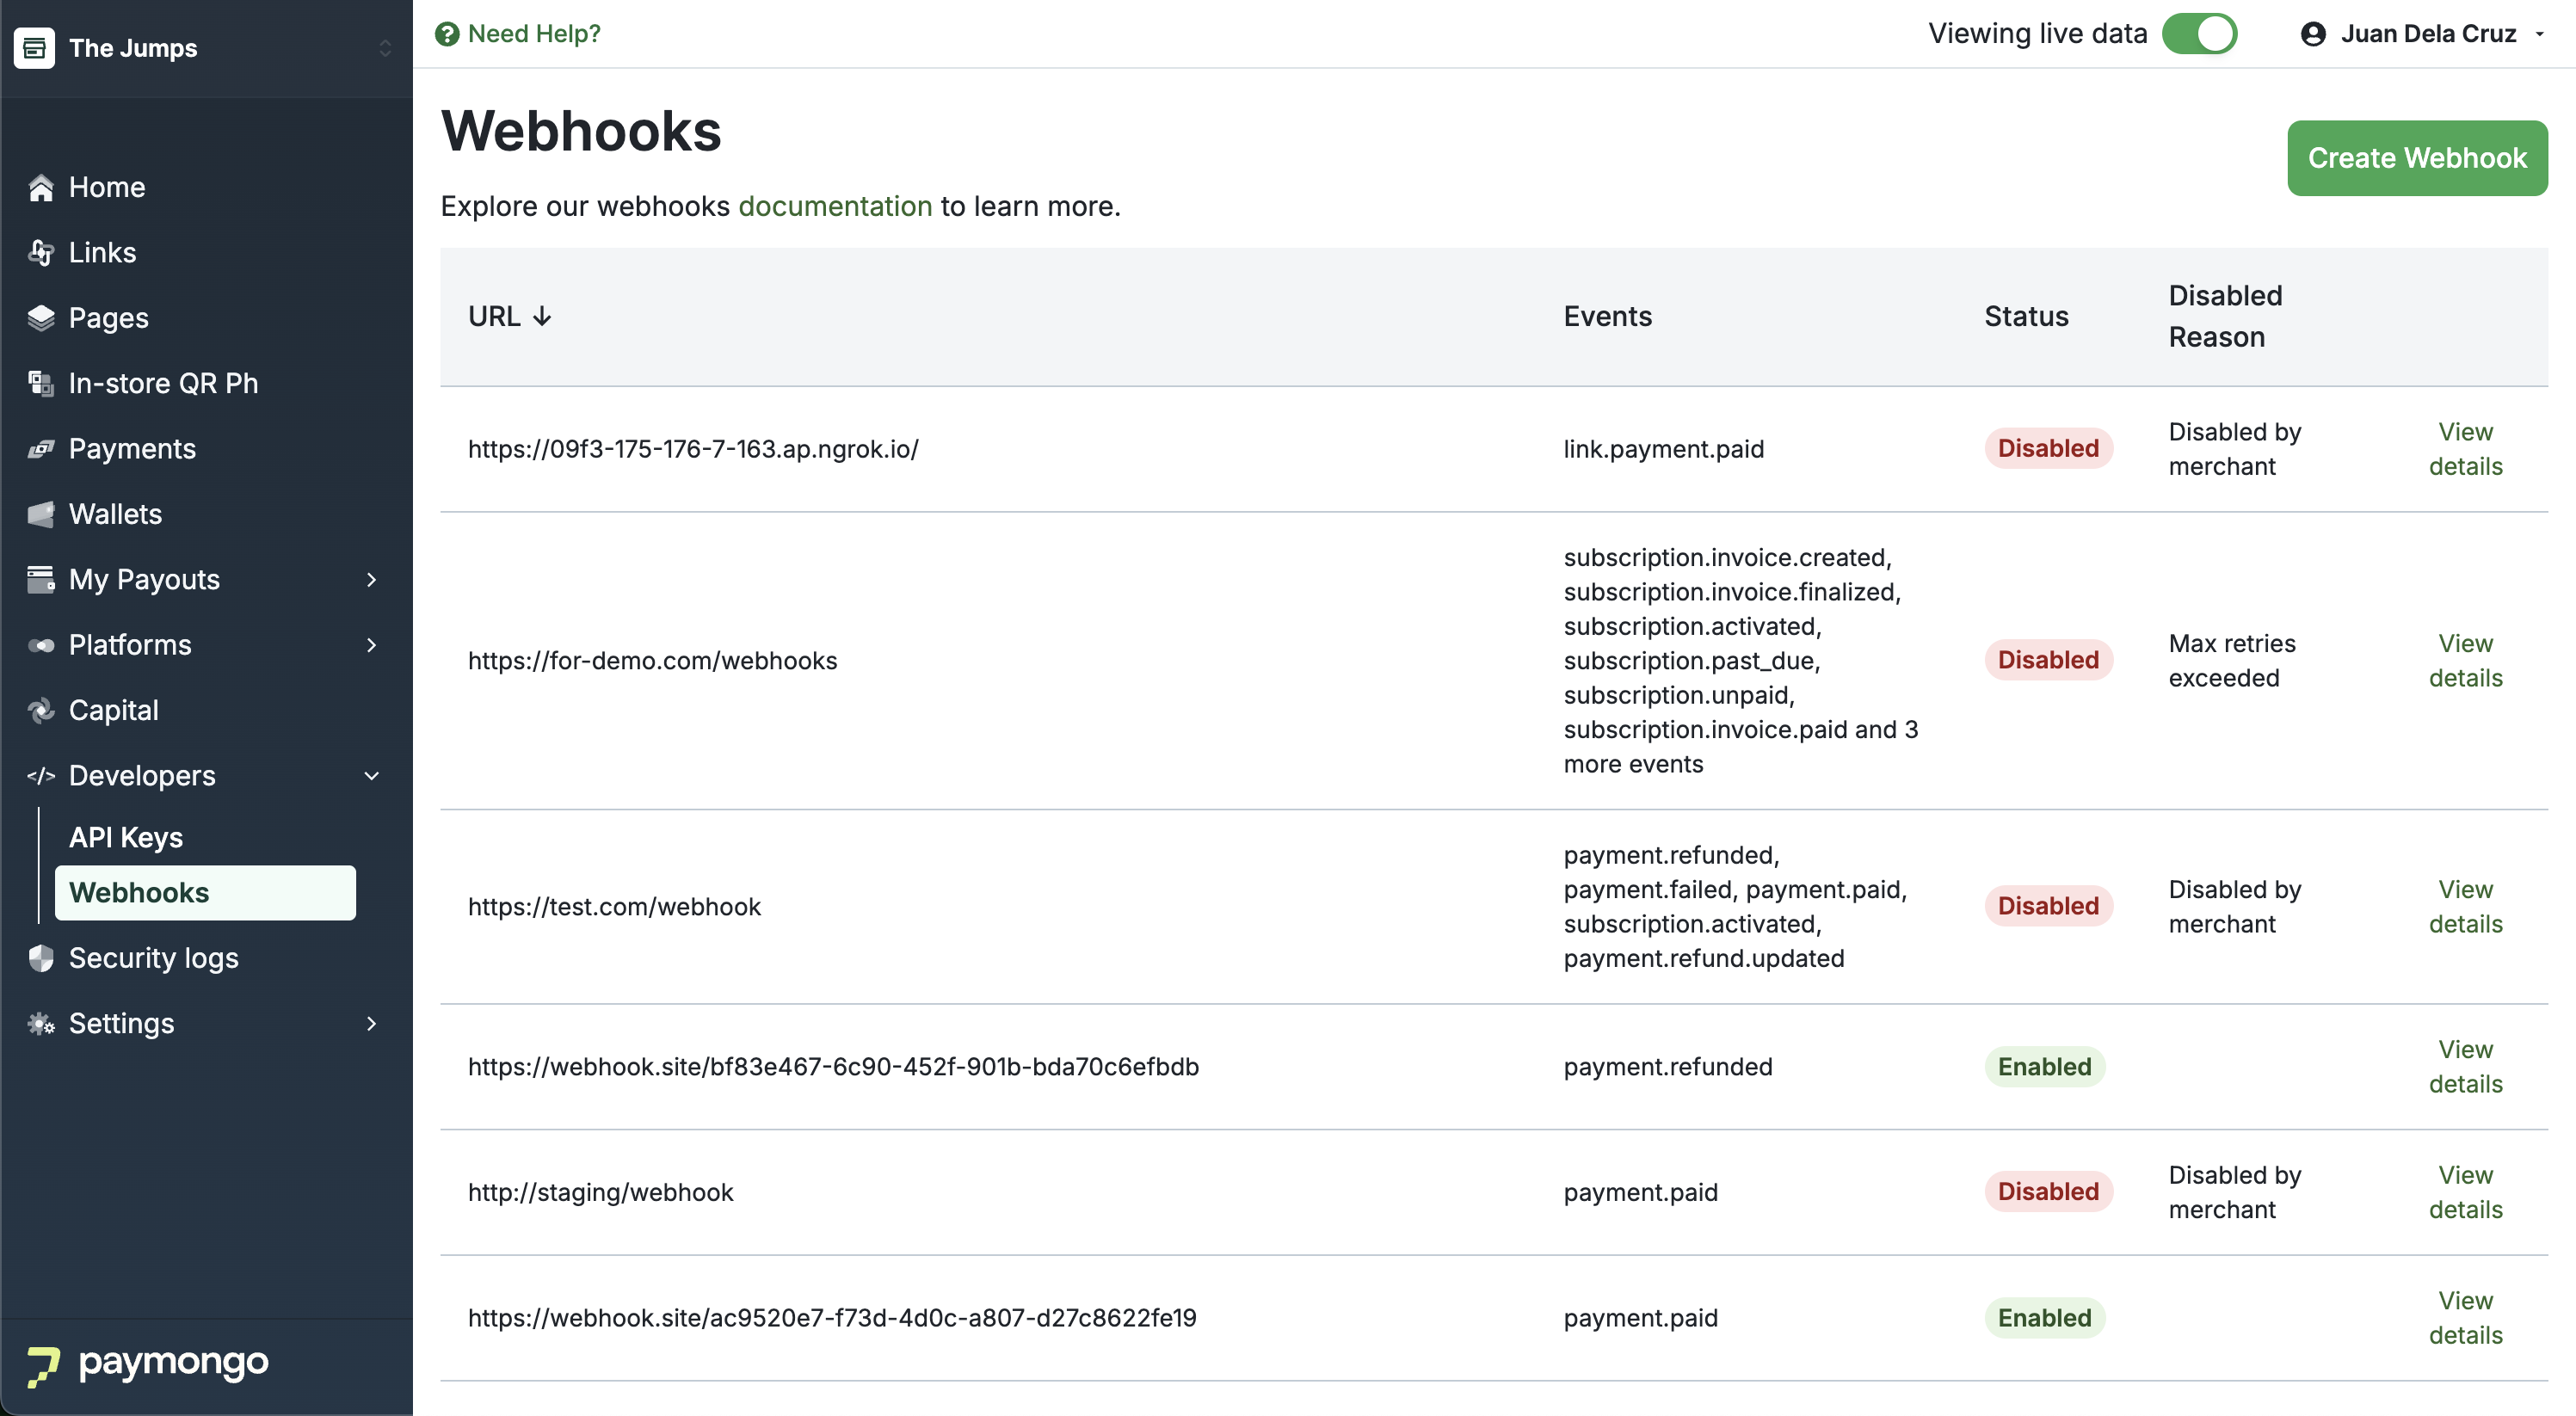Expand the My Payouts submenu chevron

[x=372, y=580]
